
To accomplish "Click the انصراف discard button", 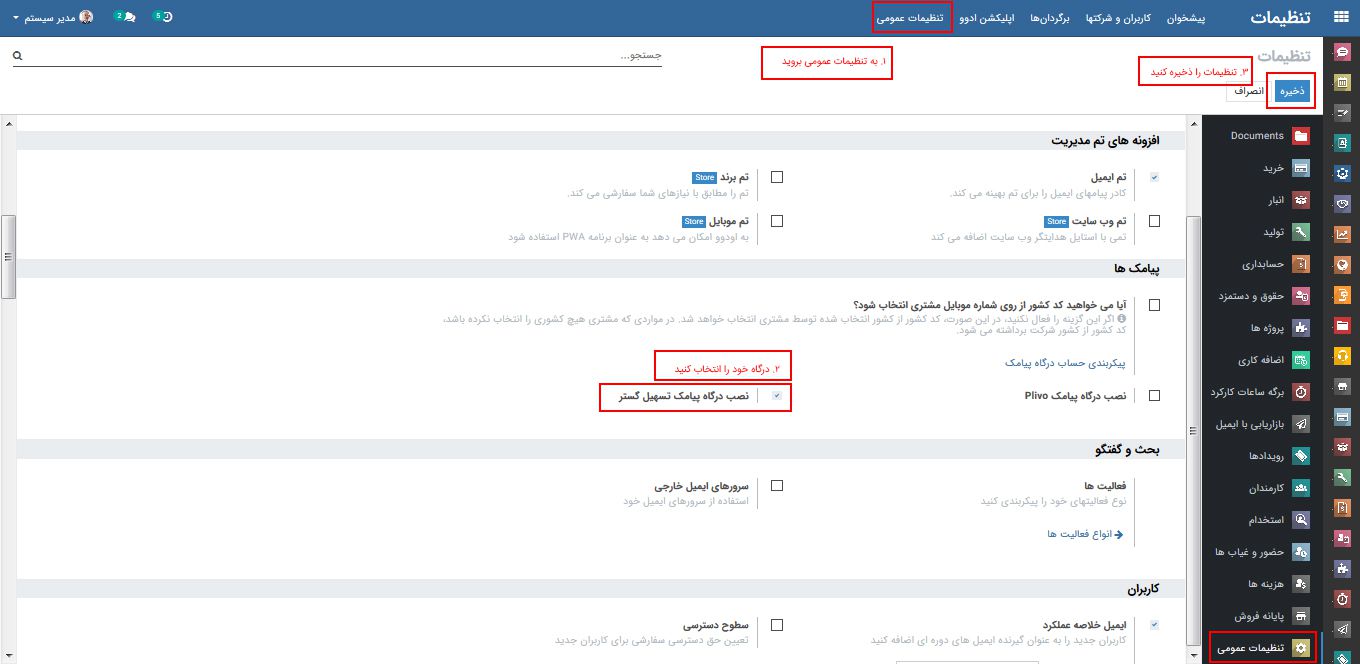I will coord(1249,90).
